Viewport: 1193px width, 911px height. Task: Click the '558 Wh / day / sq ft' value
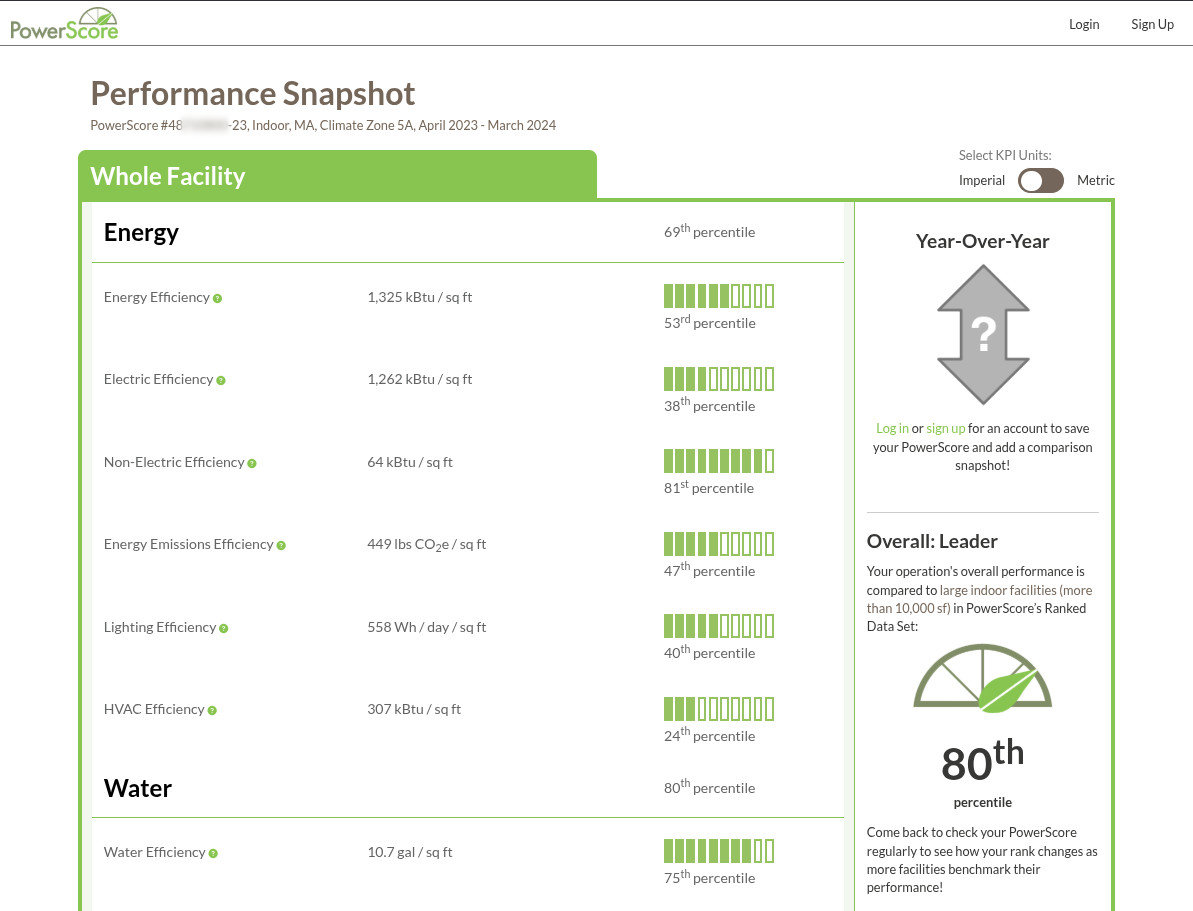coord(426,627)
